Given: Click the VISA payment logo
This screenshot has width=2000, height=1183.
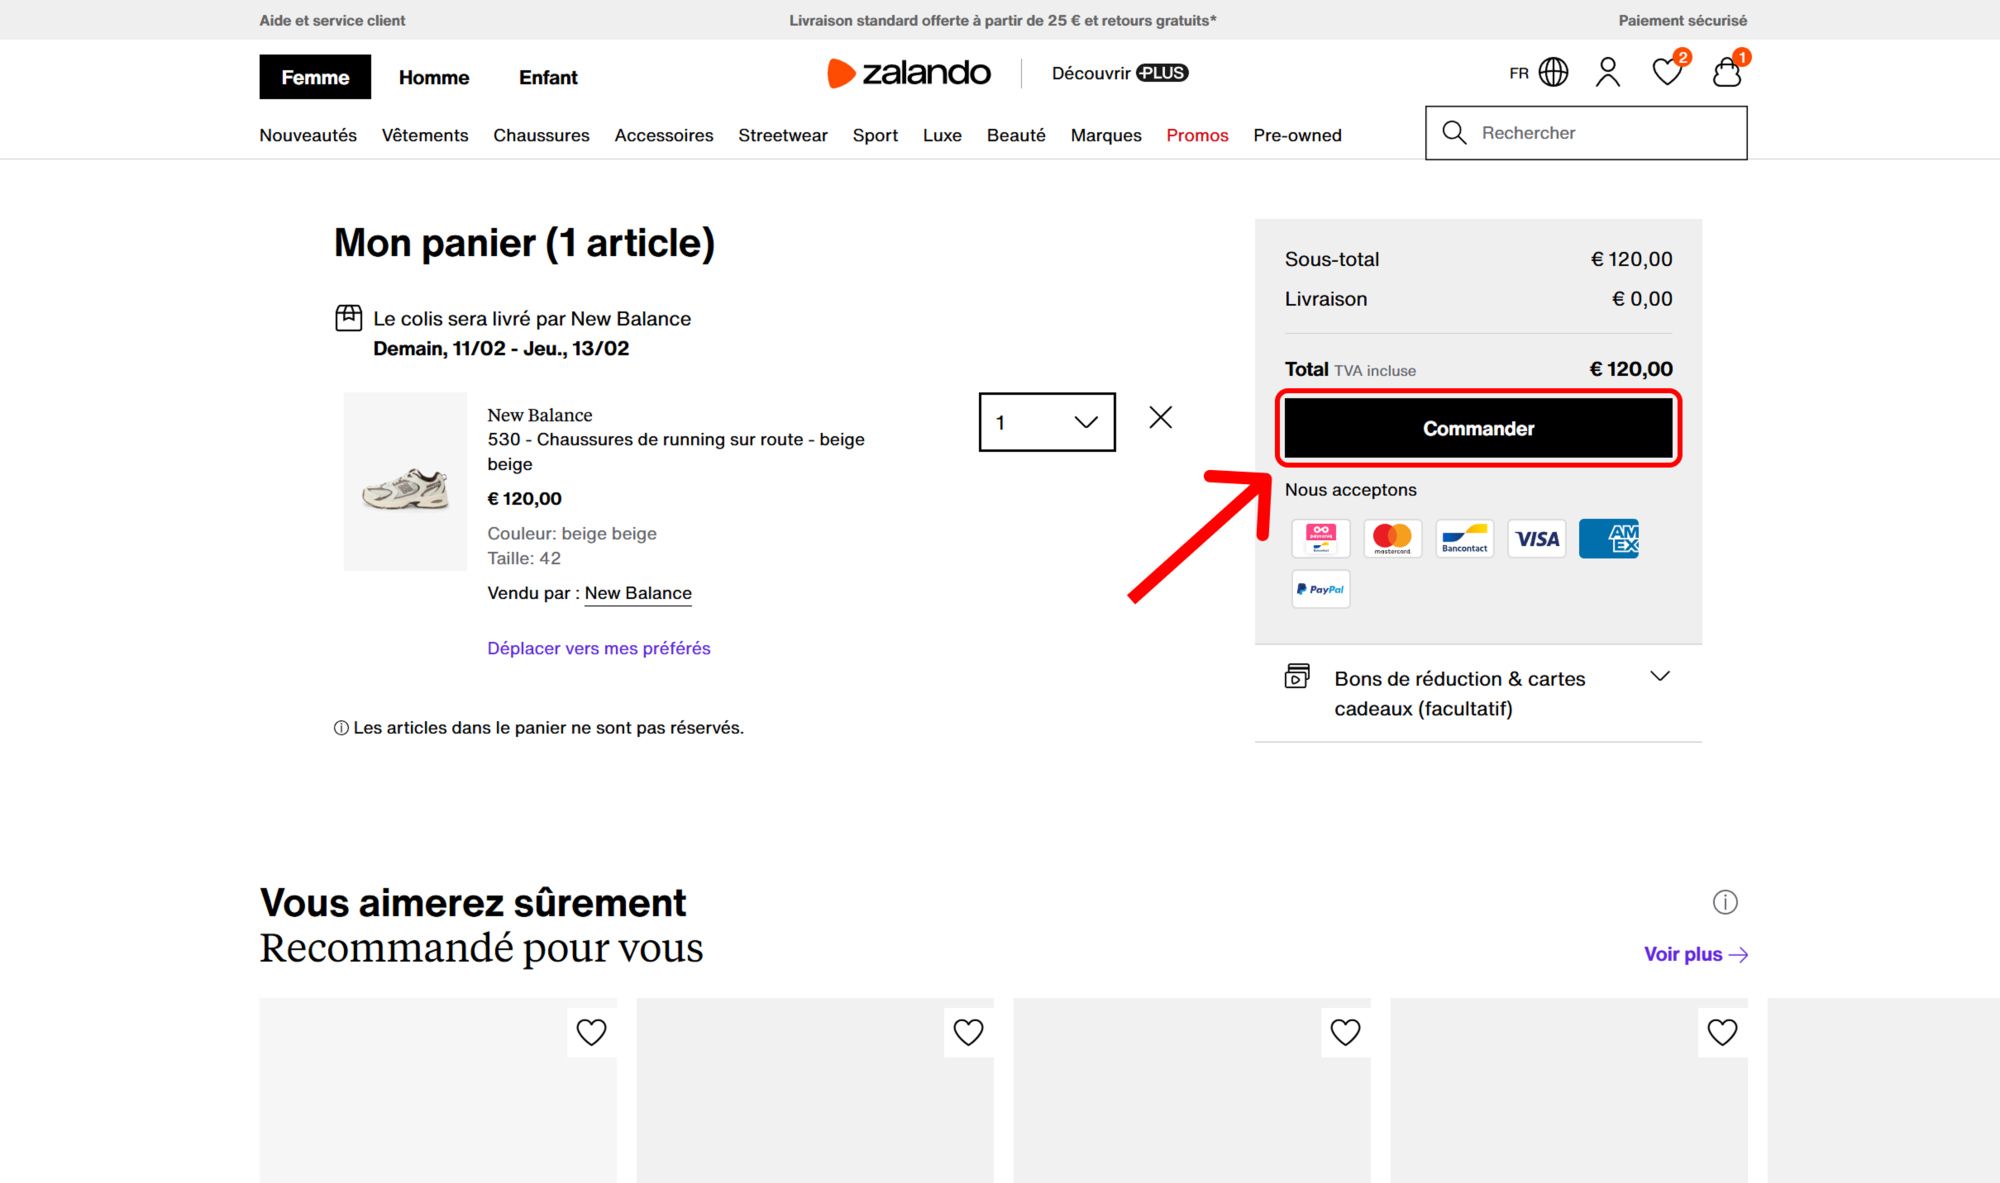Looking at the screenshot, I should [x=1537, y=539].
